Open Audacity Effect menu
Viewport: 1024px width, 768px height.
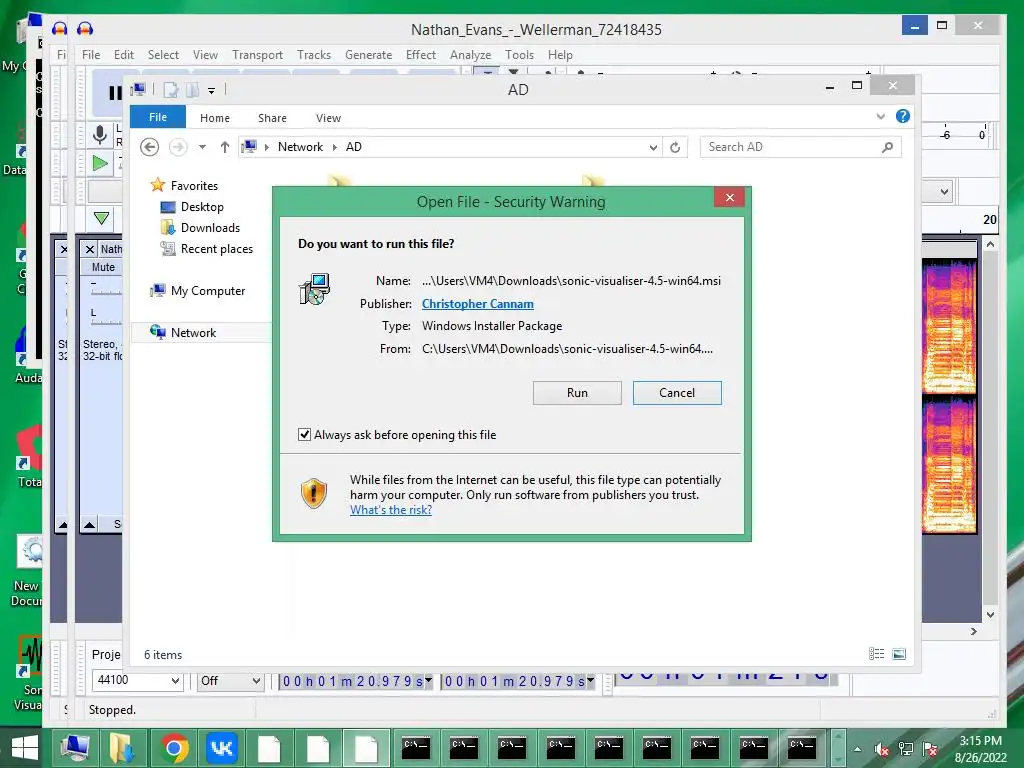point(421,55)
